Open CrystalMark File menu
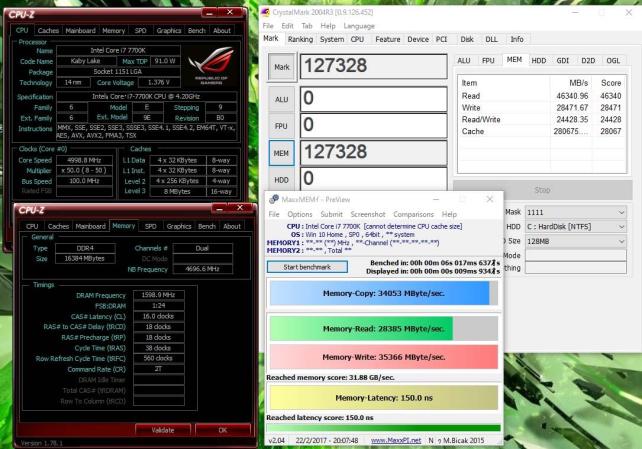642x449 pixels. click(268, 26)
